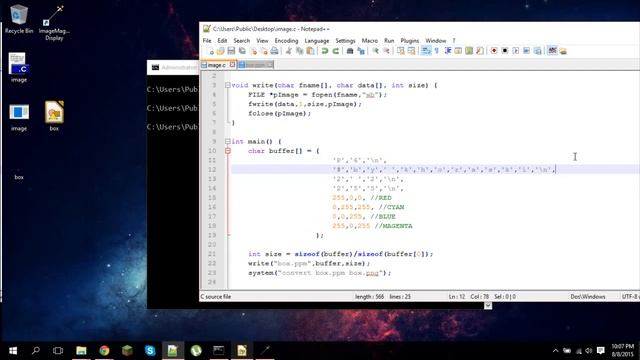640x360 pixels.
Task: Click the Administrator command prompt title bar
Action: (x=173, y=67)
